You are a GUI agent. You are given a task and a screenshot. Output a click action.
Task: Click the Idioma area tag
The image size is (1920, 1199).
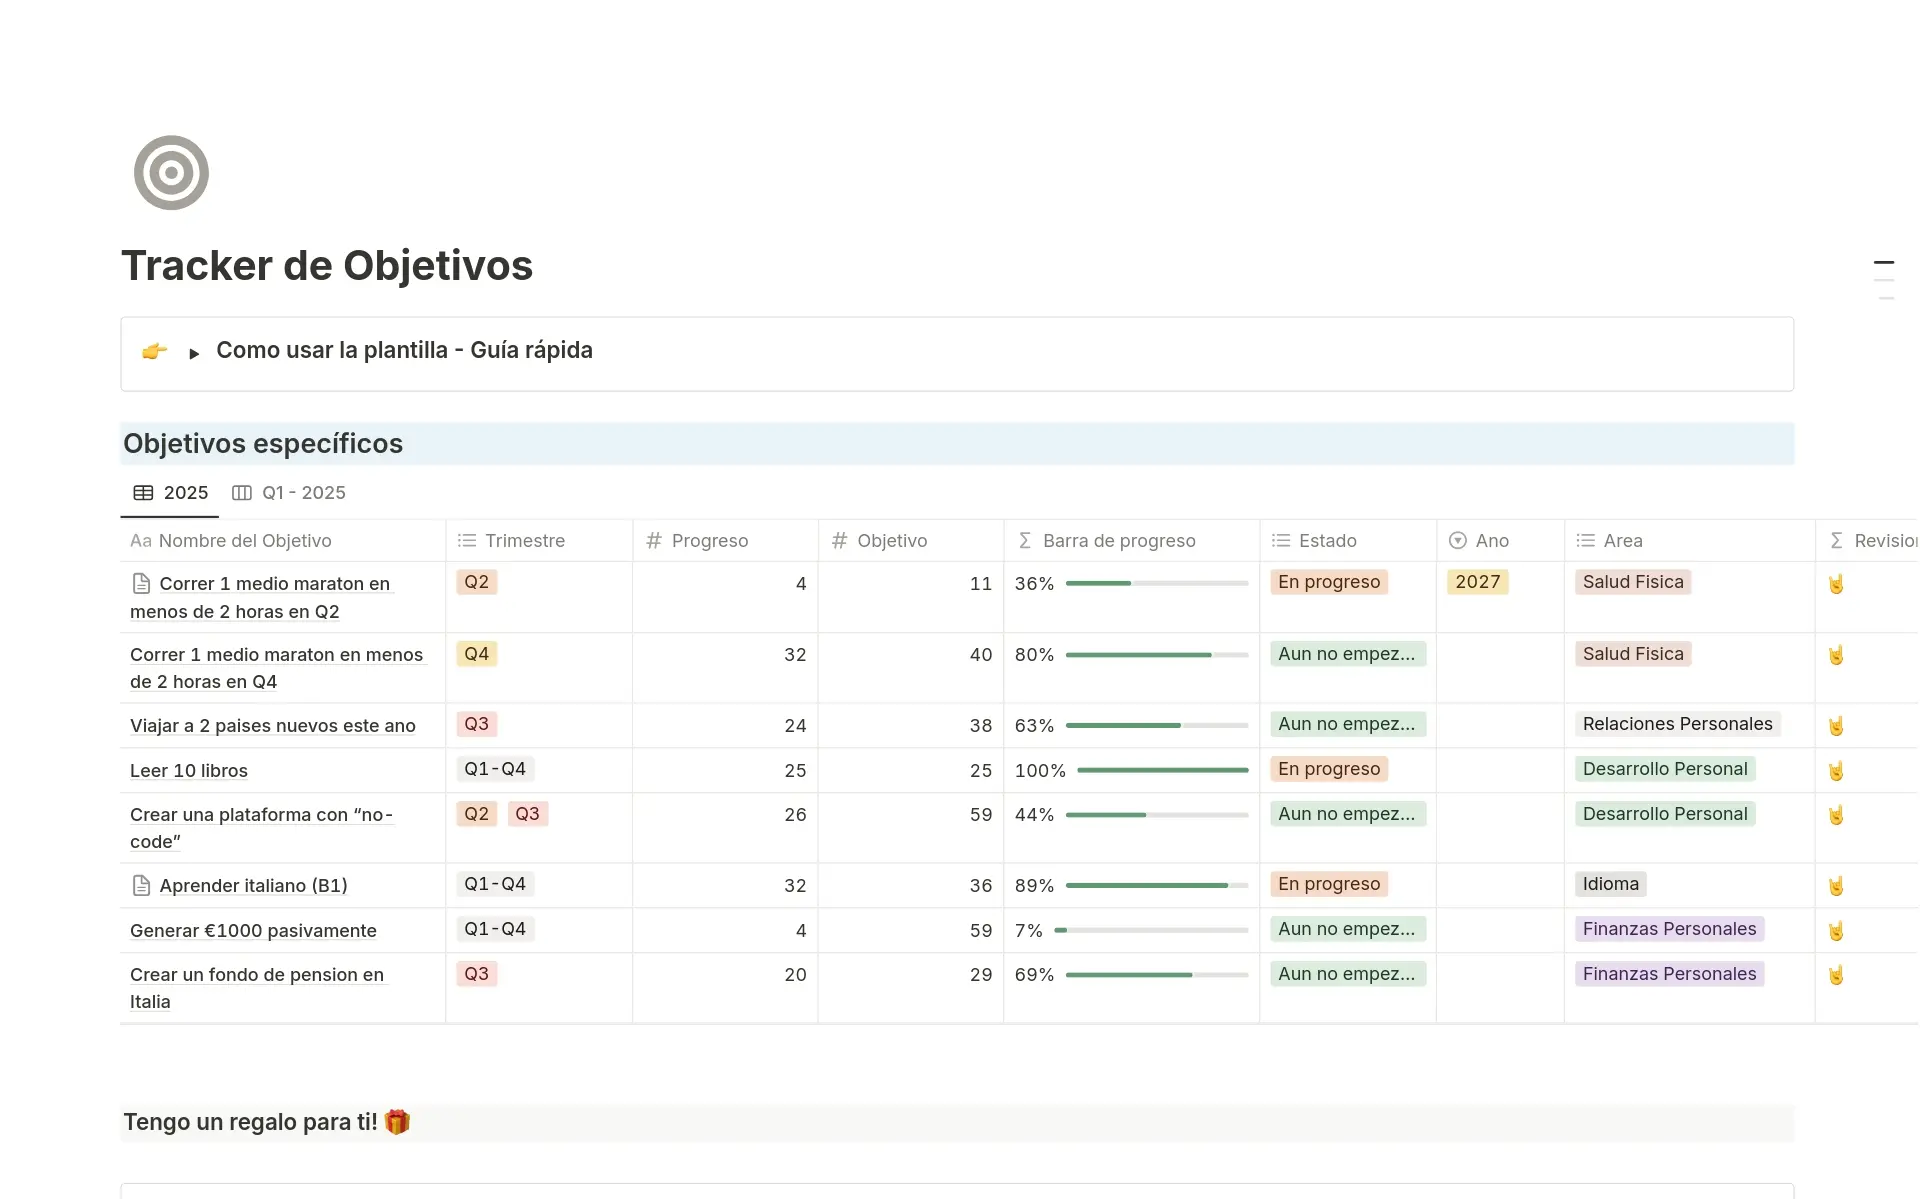click(1610, 884)
